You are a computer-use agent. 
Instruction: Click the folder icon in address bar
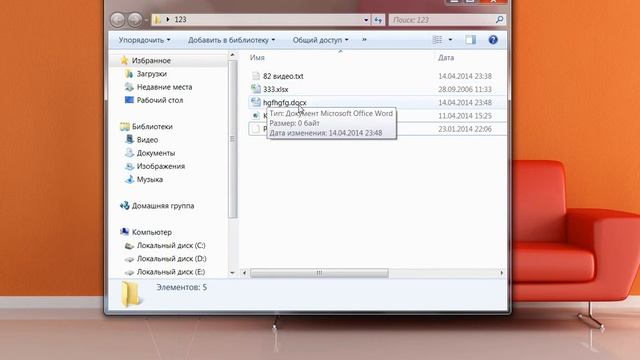tap(158, 19)
